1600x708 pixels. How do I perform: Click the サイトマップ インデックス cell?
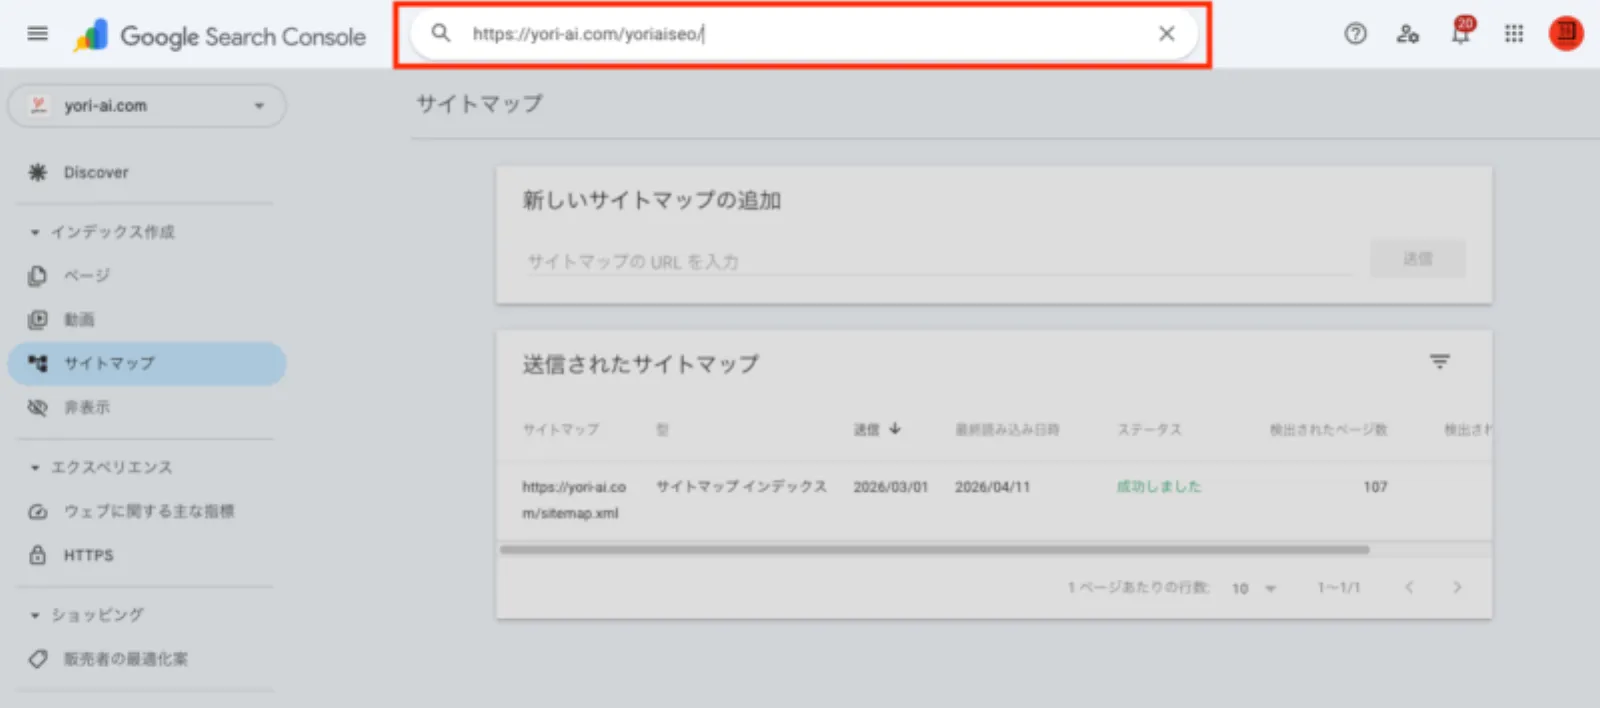click(x=741, y=487)
